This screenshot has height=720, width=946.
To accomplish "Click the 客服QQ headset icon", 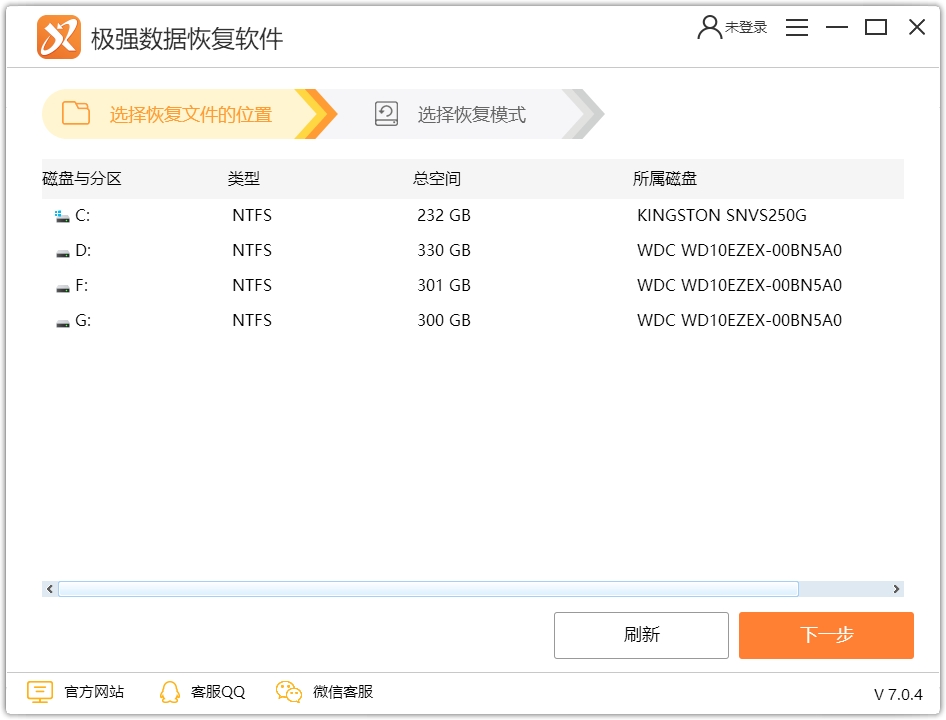I will (x=168, y=691).
